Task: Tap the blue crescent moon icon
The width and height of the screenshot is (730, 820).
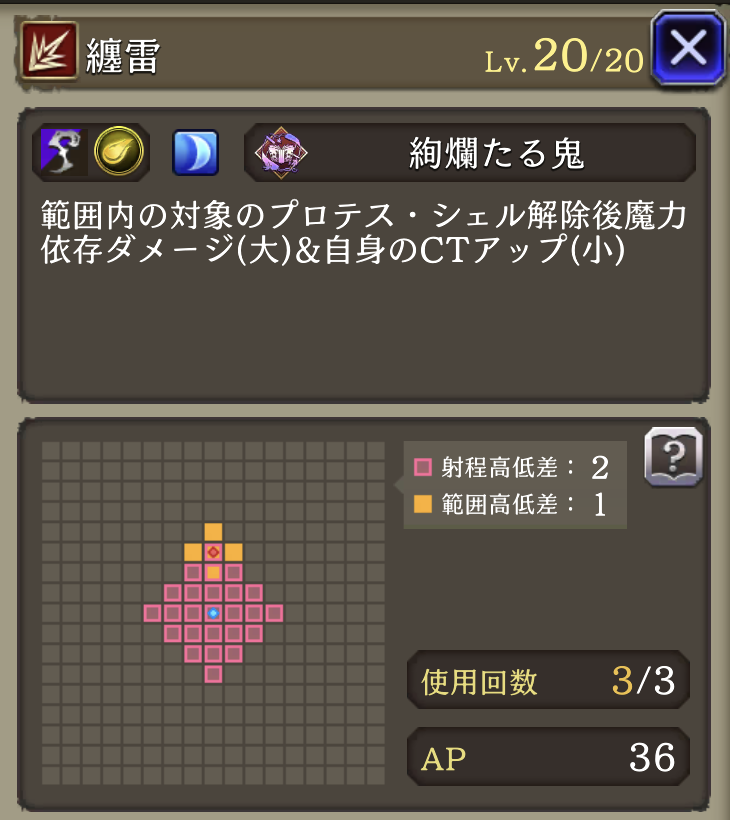Action: tap(196, 152)
